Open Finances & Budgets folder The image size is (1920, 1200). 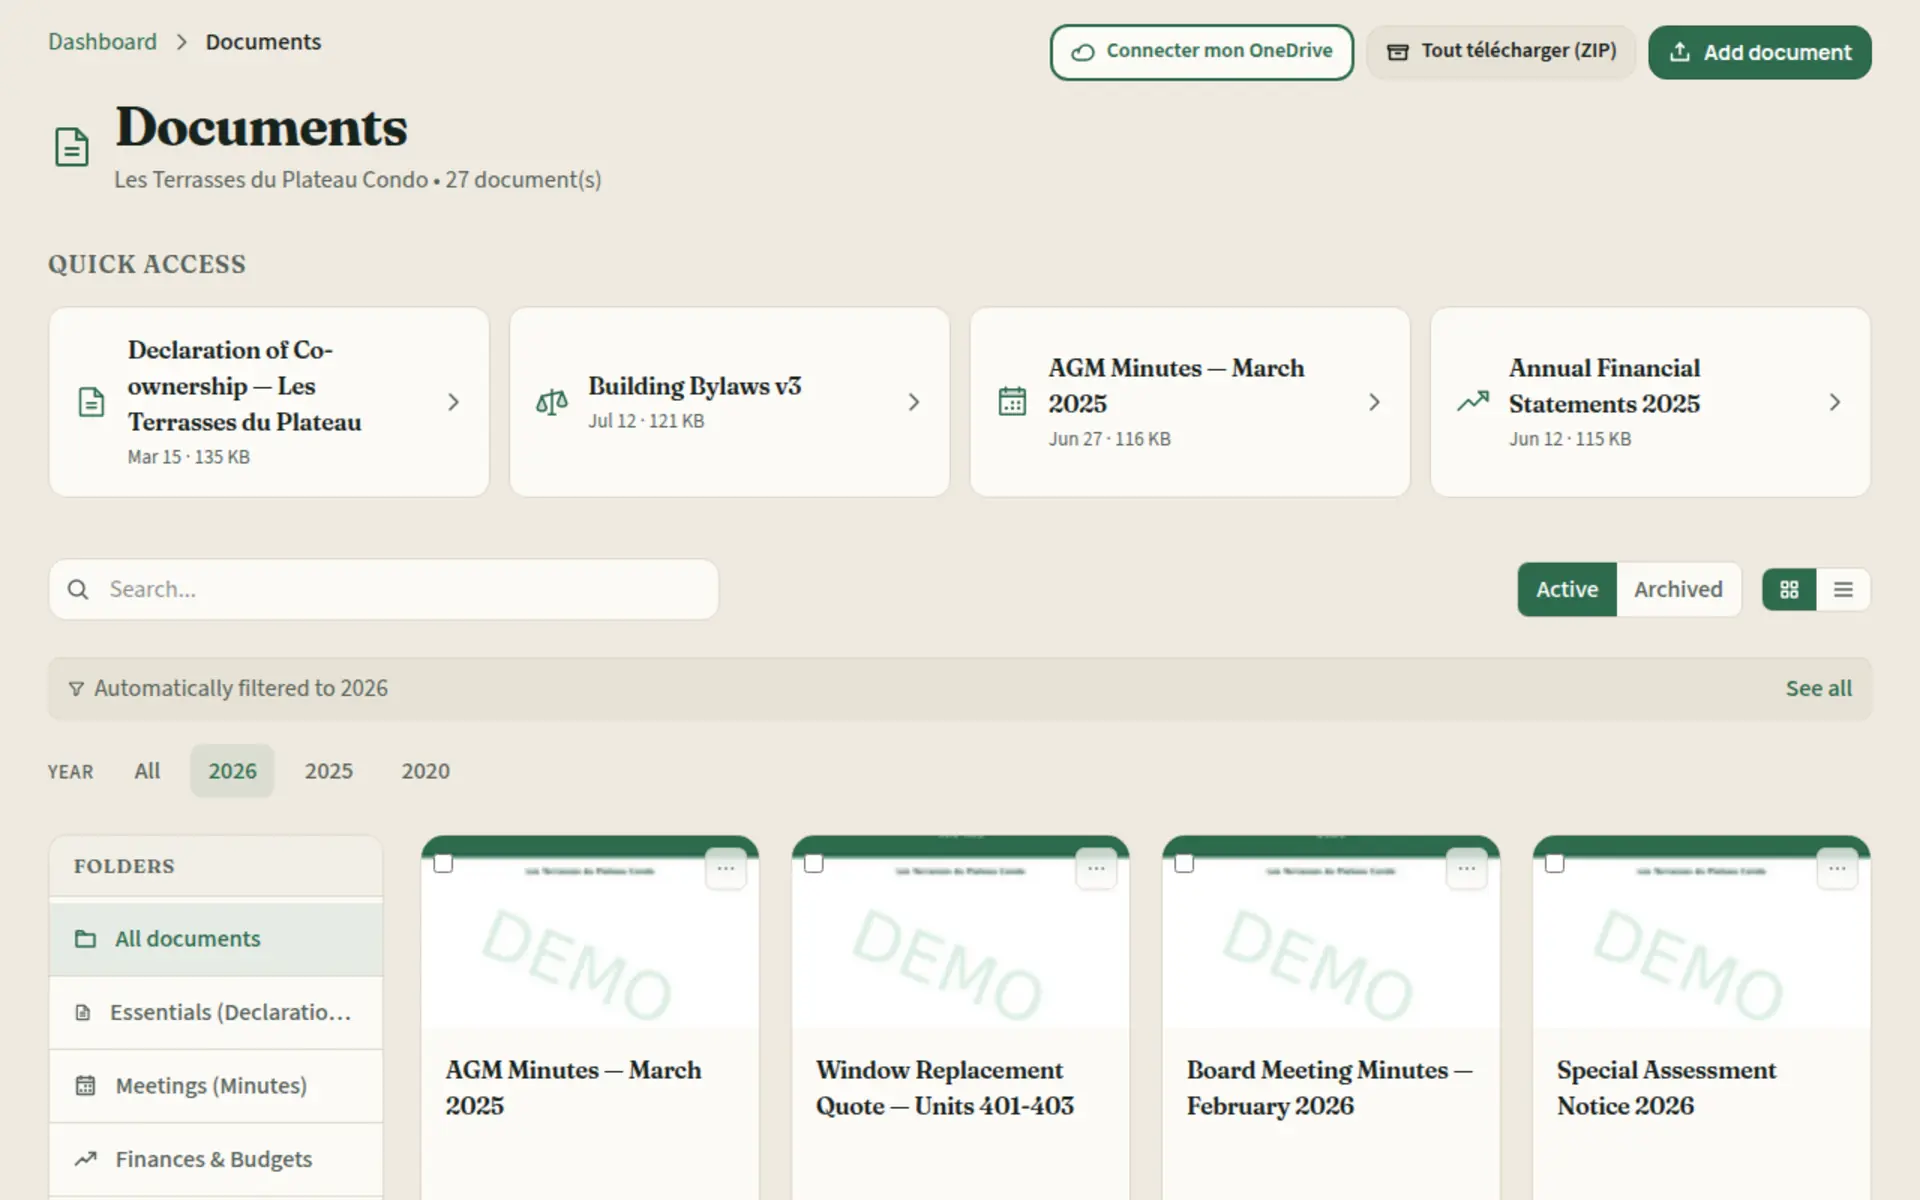tap(216, 1159)
